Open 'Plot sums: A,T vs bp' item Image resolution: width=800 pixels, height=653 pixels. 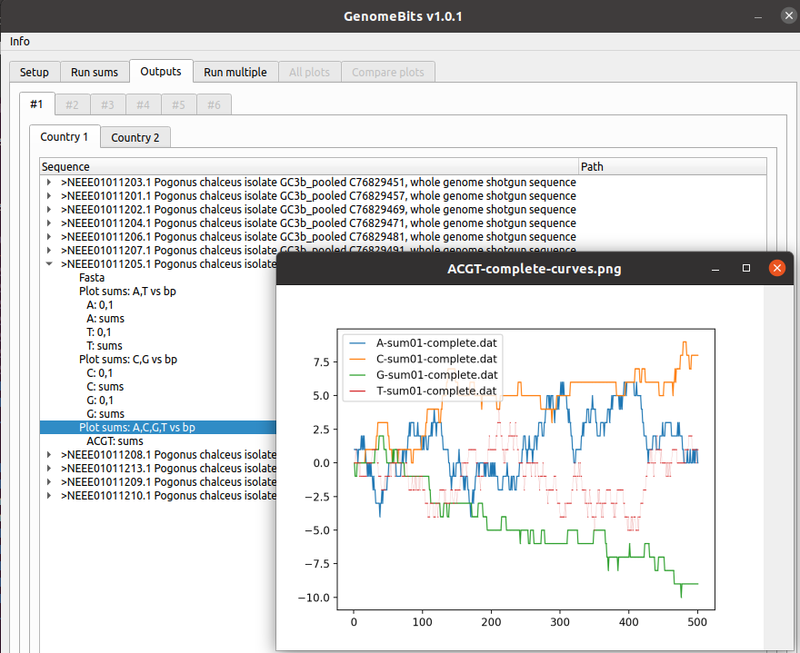pos(128,291)
